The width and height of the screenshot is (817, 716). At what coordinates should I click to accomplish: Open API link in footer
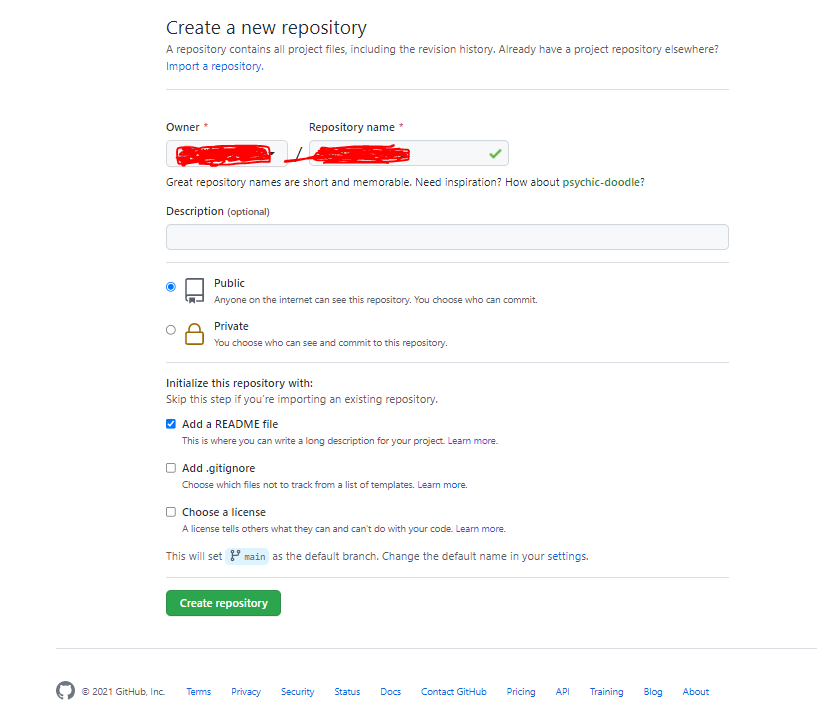tap(562, 692)
